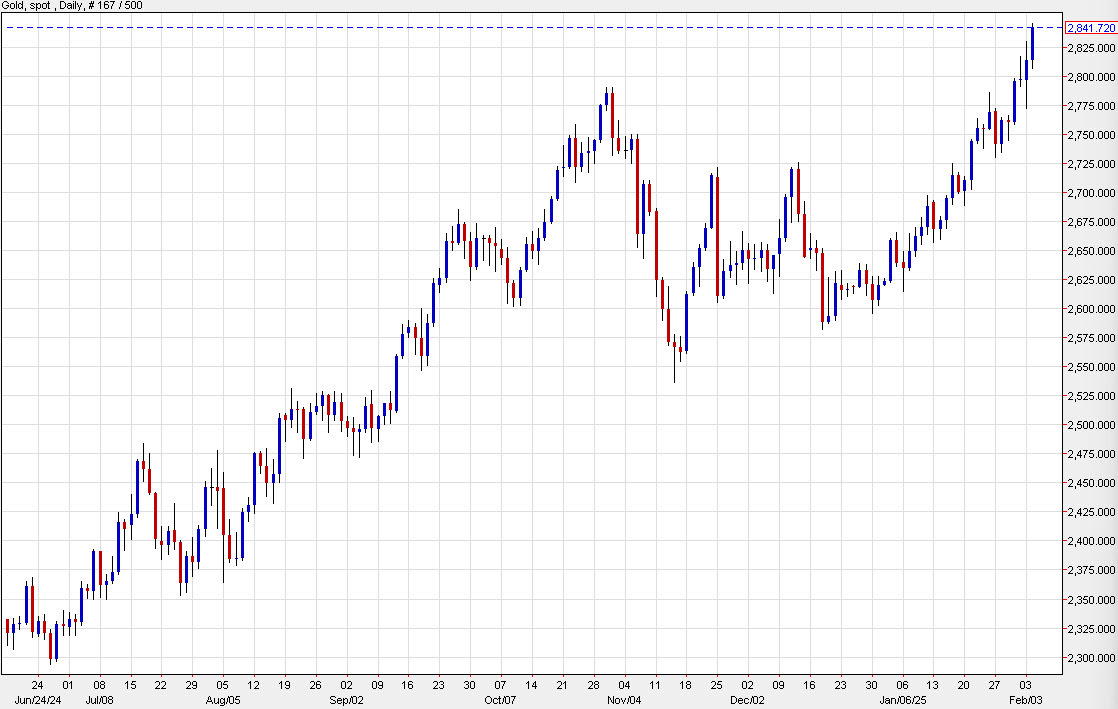This screenshot has width=1118, height=709.
Task: Select the 2,325.000 price axis label
Action: [x=1091, y=629]
